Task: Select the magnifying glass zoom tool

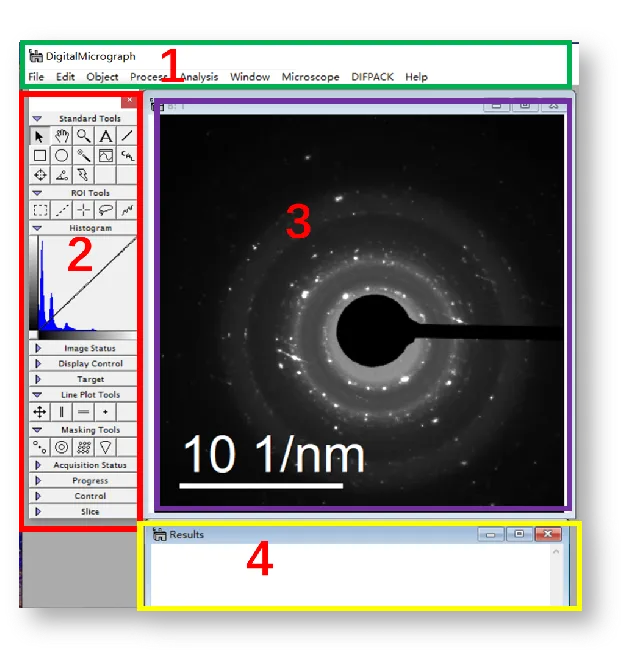Action: tap(84, 136)
